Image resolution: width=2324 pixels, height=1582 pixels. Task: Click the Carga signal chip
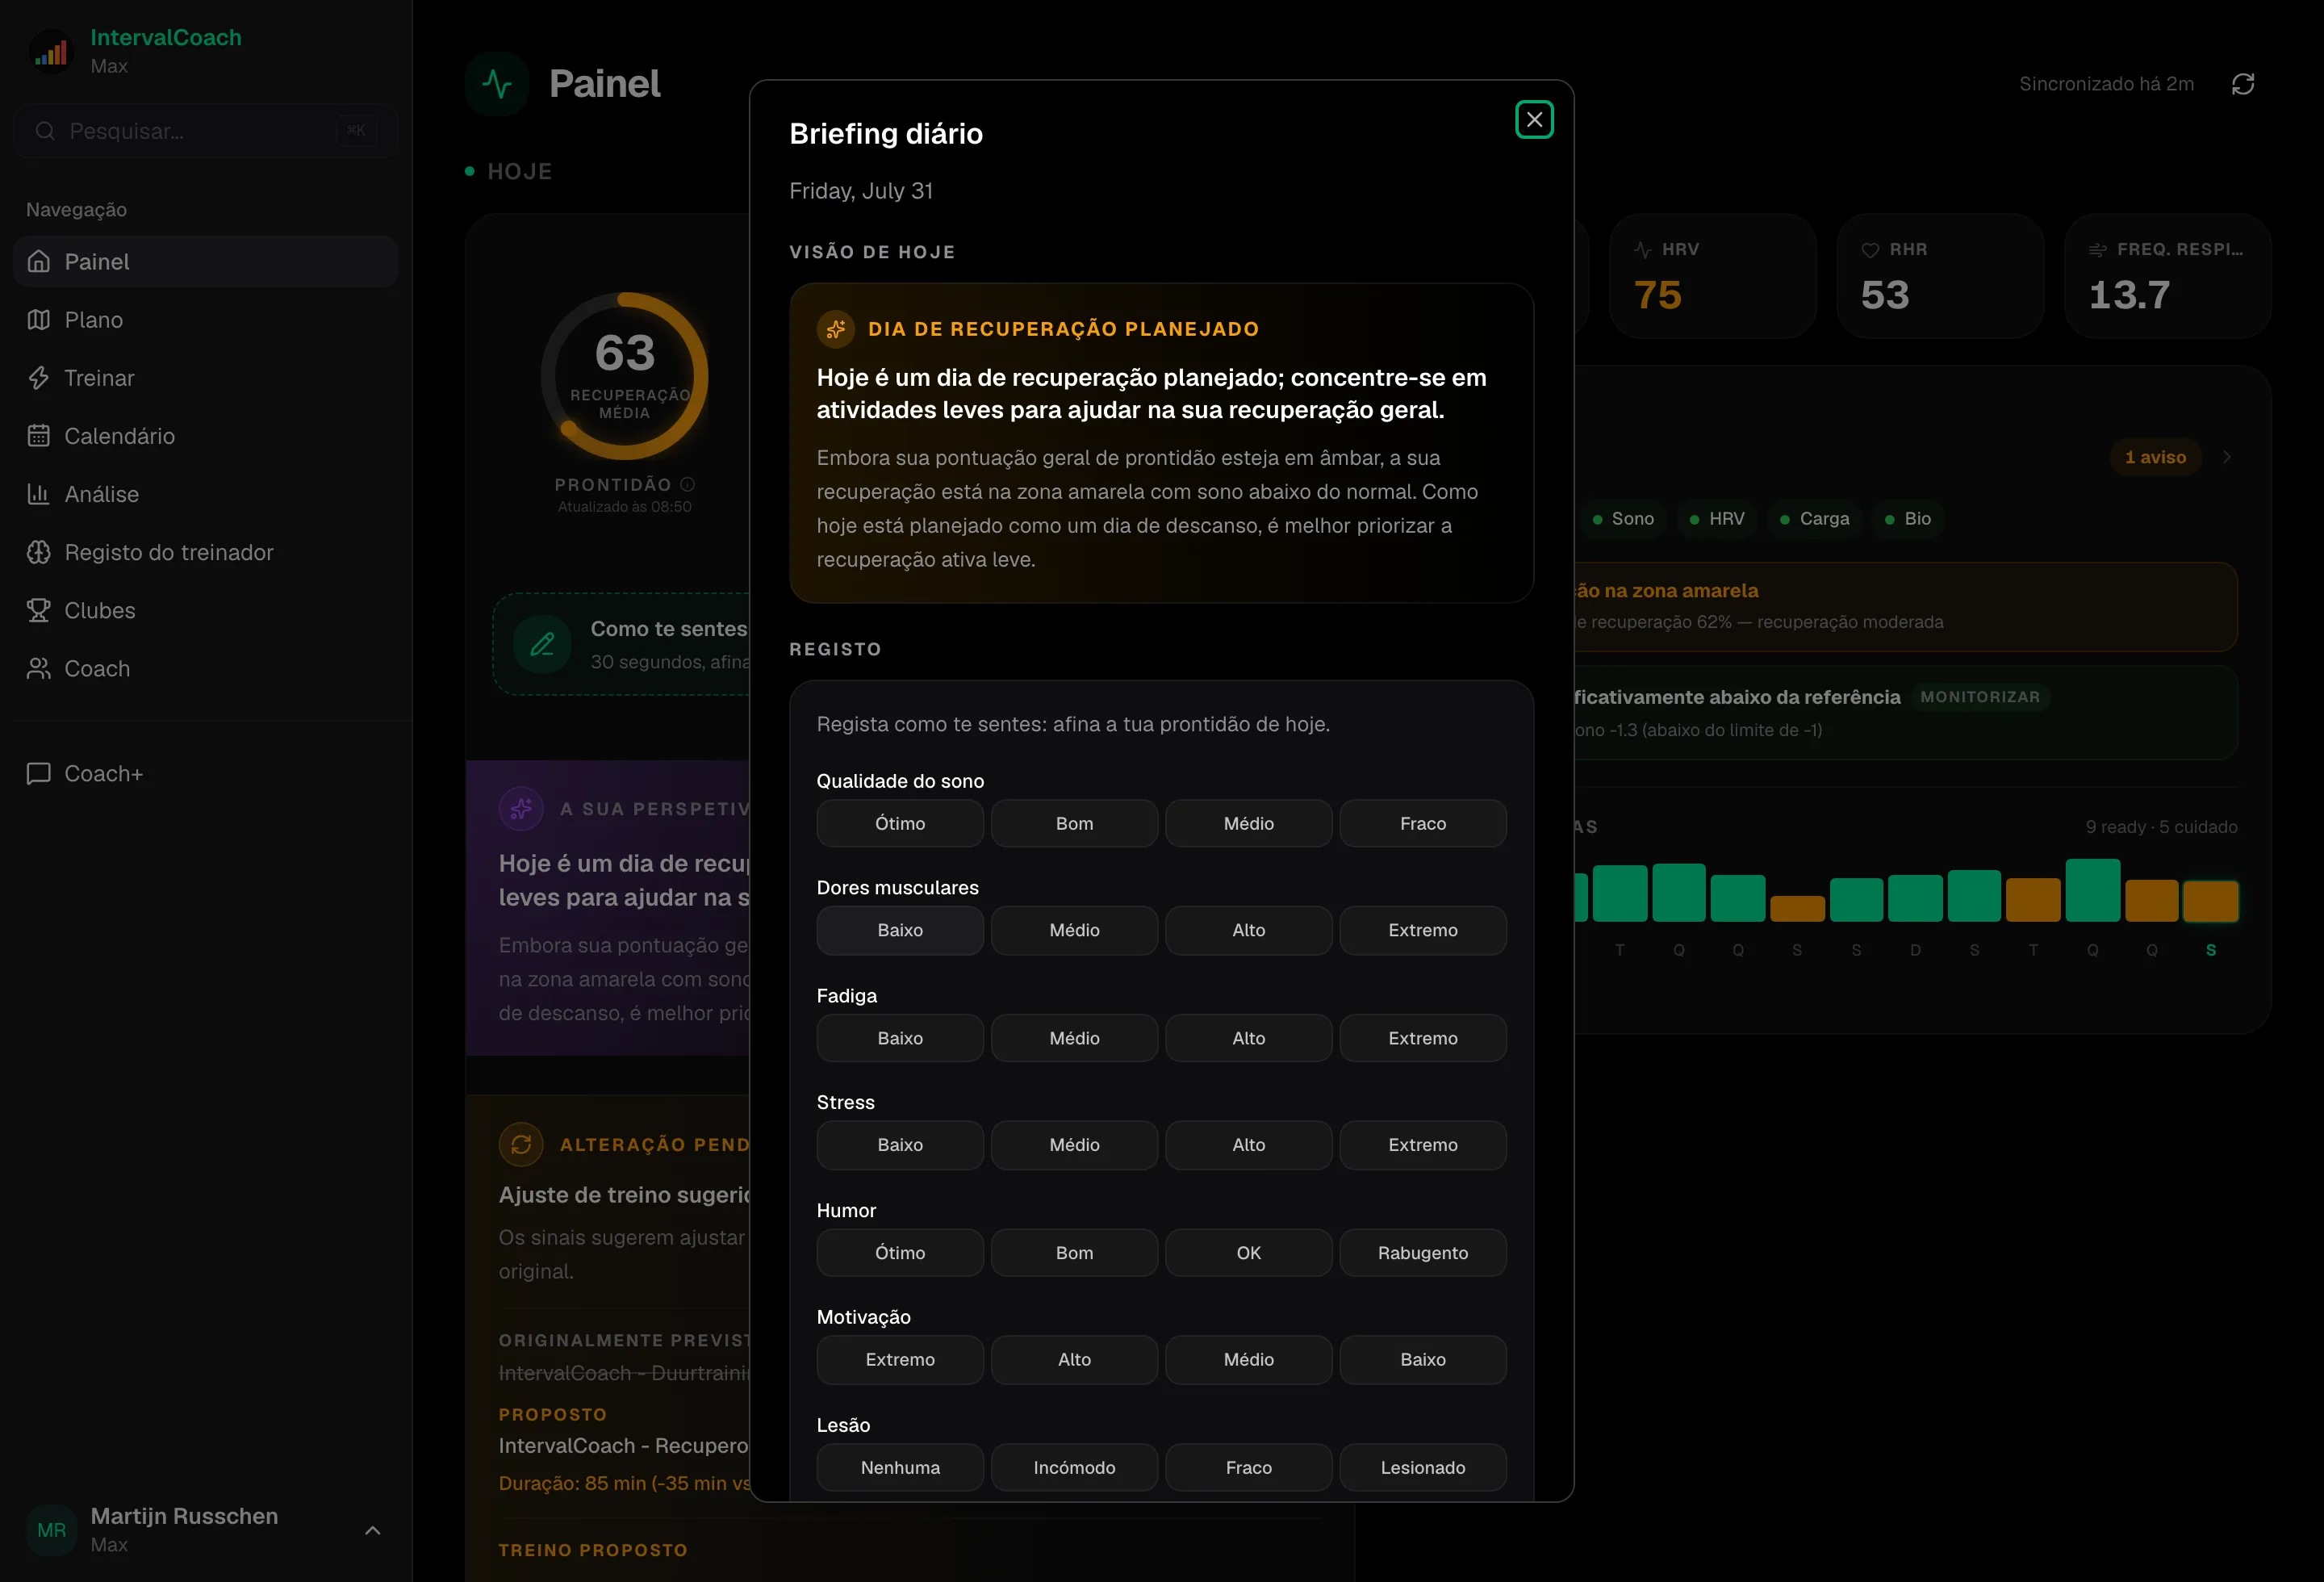[x=1814, y=519]
